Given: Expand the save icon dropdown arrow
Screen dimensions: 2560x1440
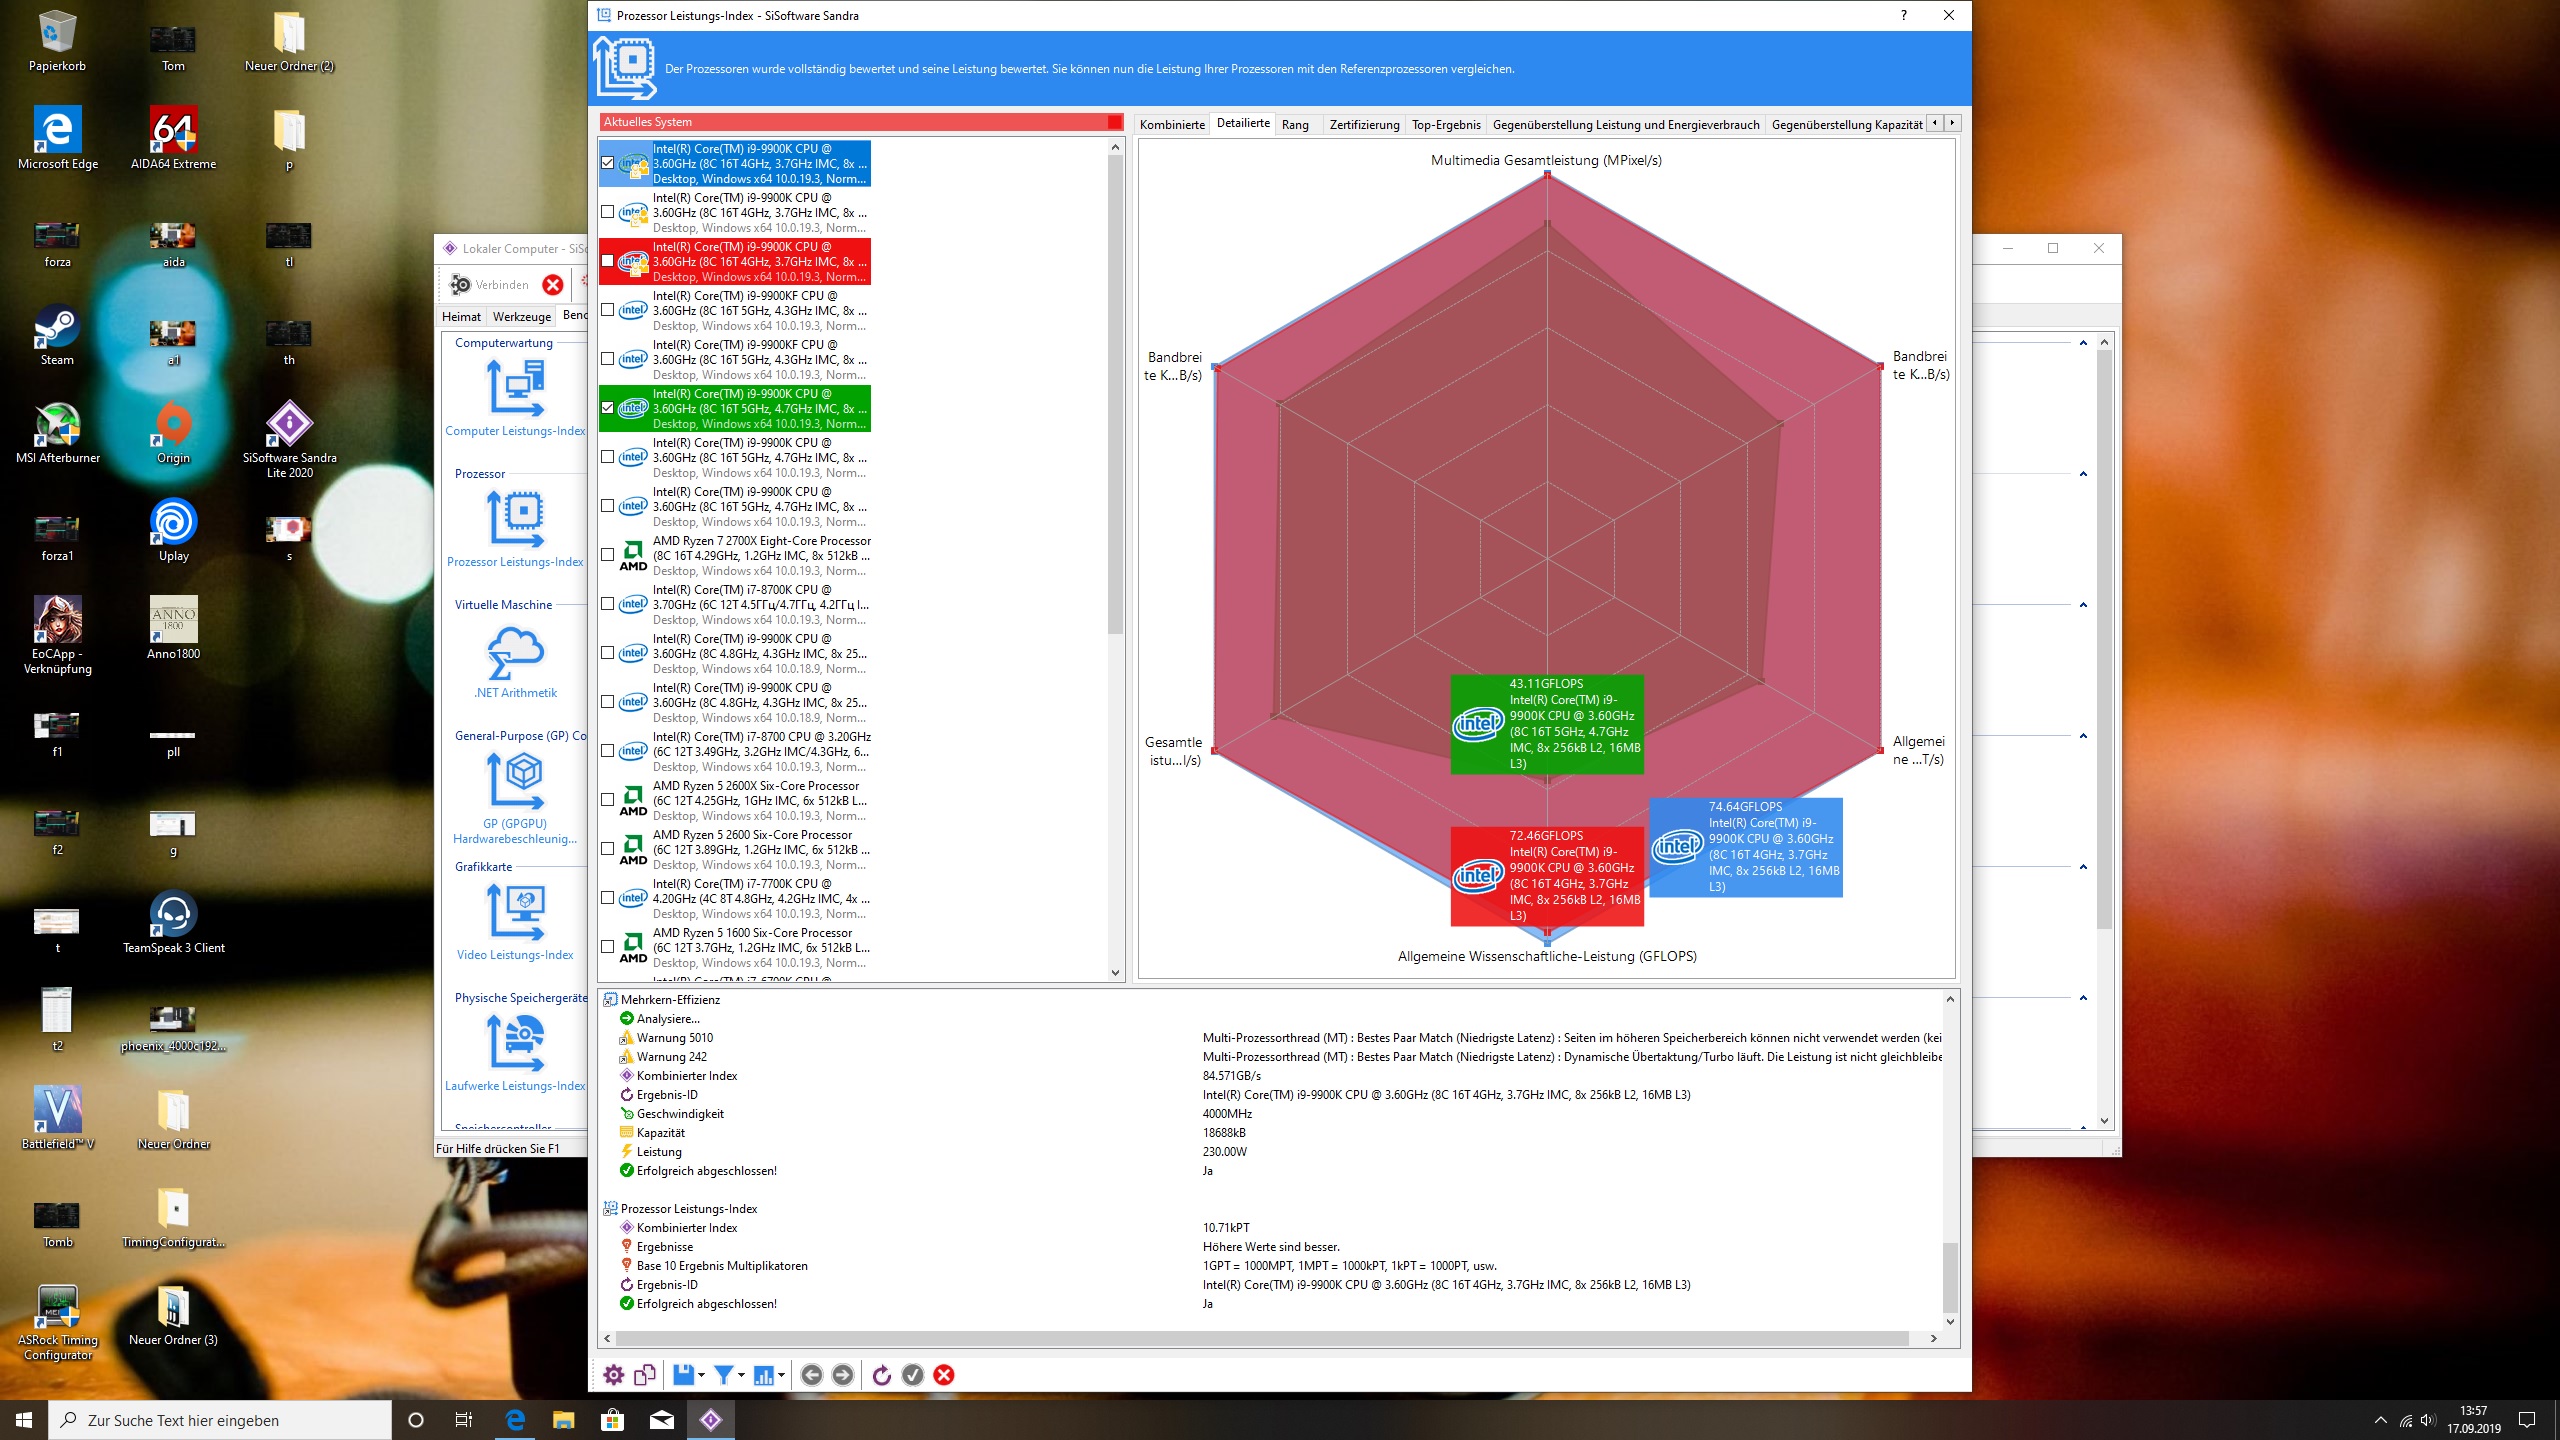Looking at the screenshot, I should (701, 1375).
